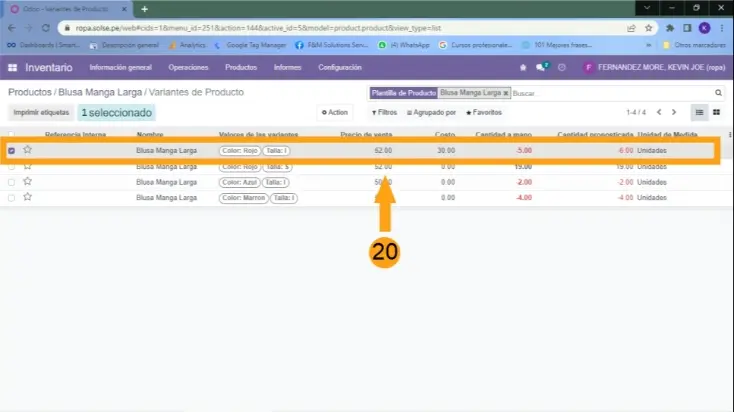Open the Odoo apps grid menu

(x=12, y=67)
